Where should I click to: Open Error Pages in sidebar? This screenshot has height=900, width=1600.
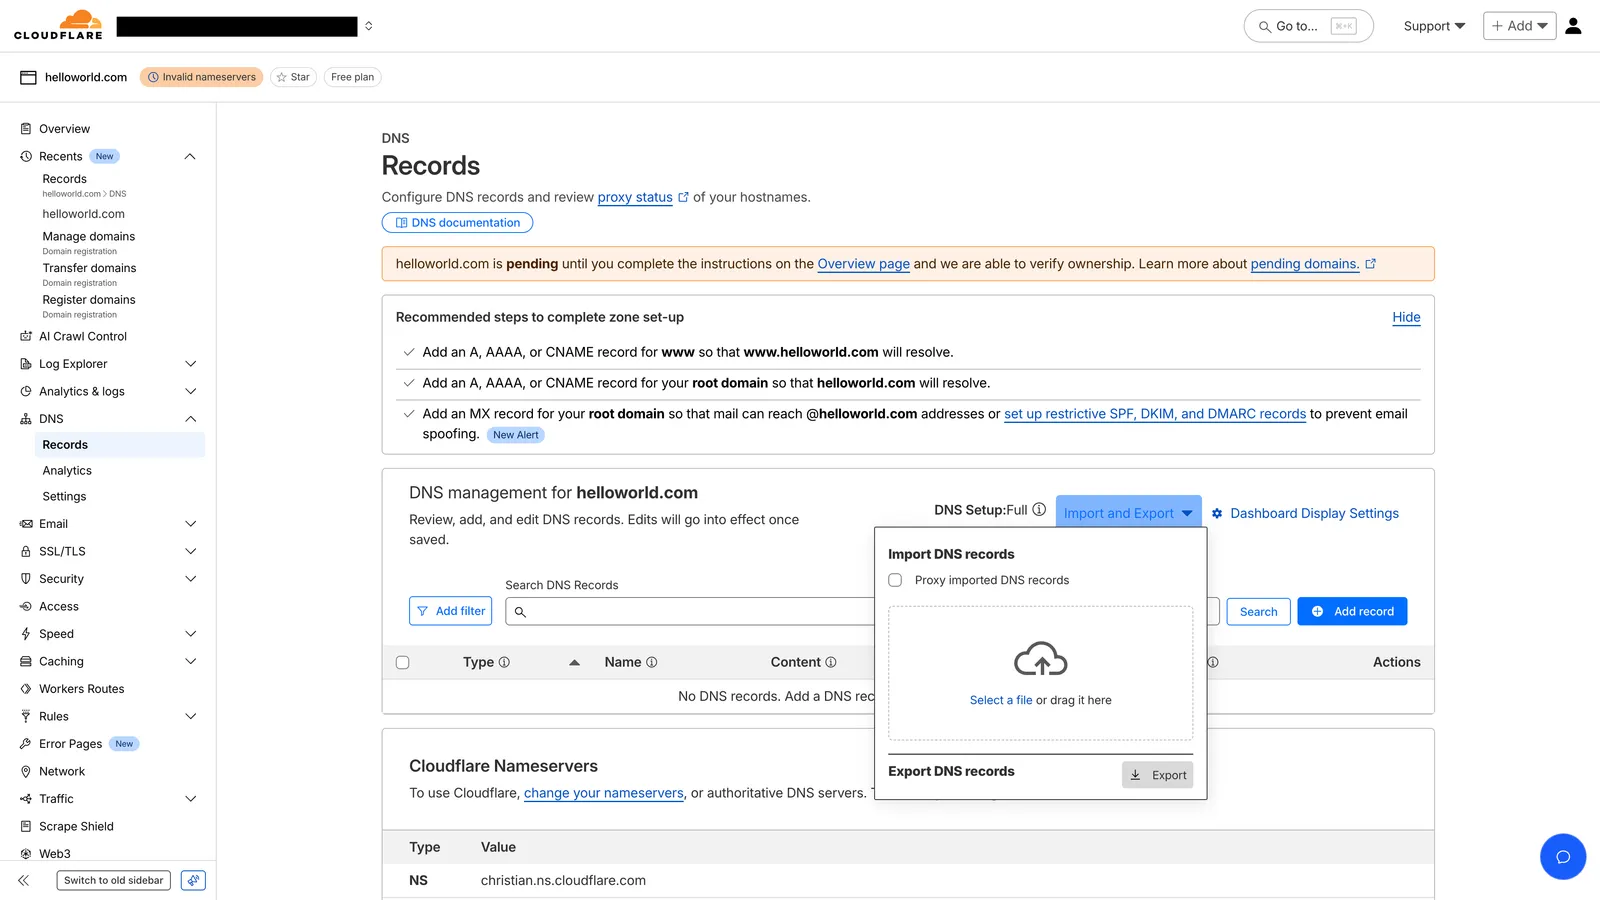tap(70, 744)
